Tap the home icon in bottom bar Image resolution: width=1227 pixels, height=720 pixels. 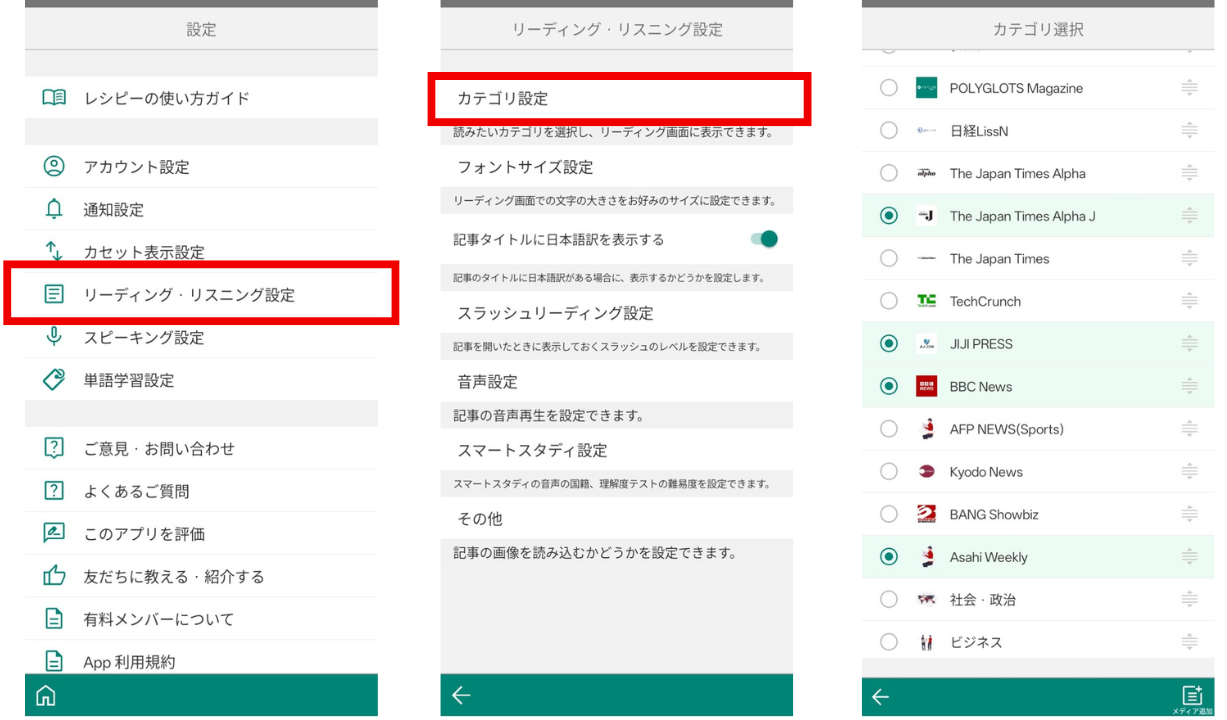pos(43,697)
